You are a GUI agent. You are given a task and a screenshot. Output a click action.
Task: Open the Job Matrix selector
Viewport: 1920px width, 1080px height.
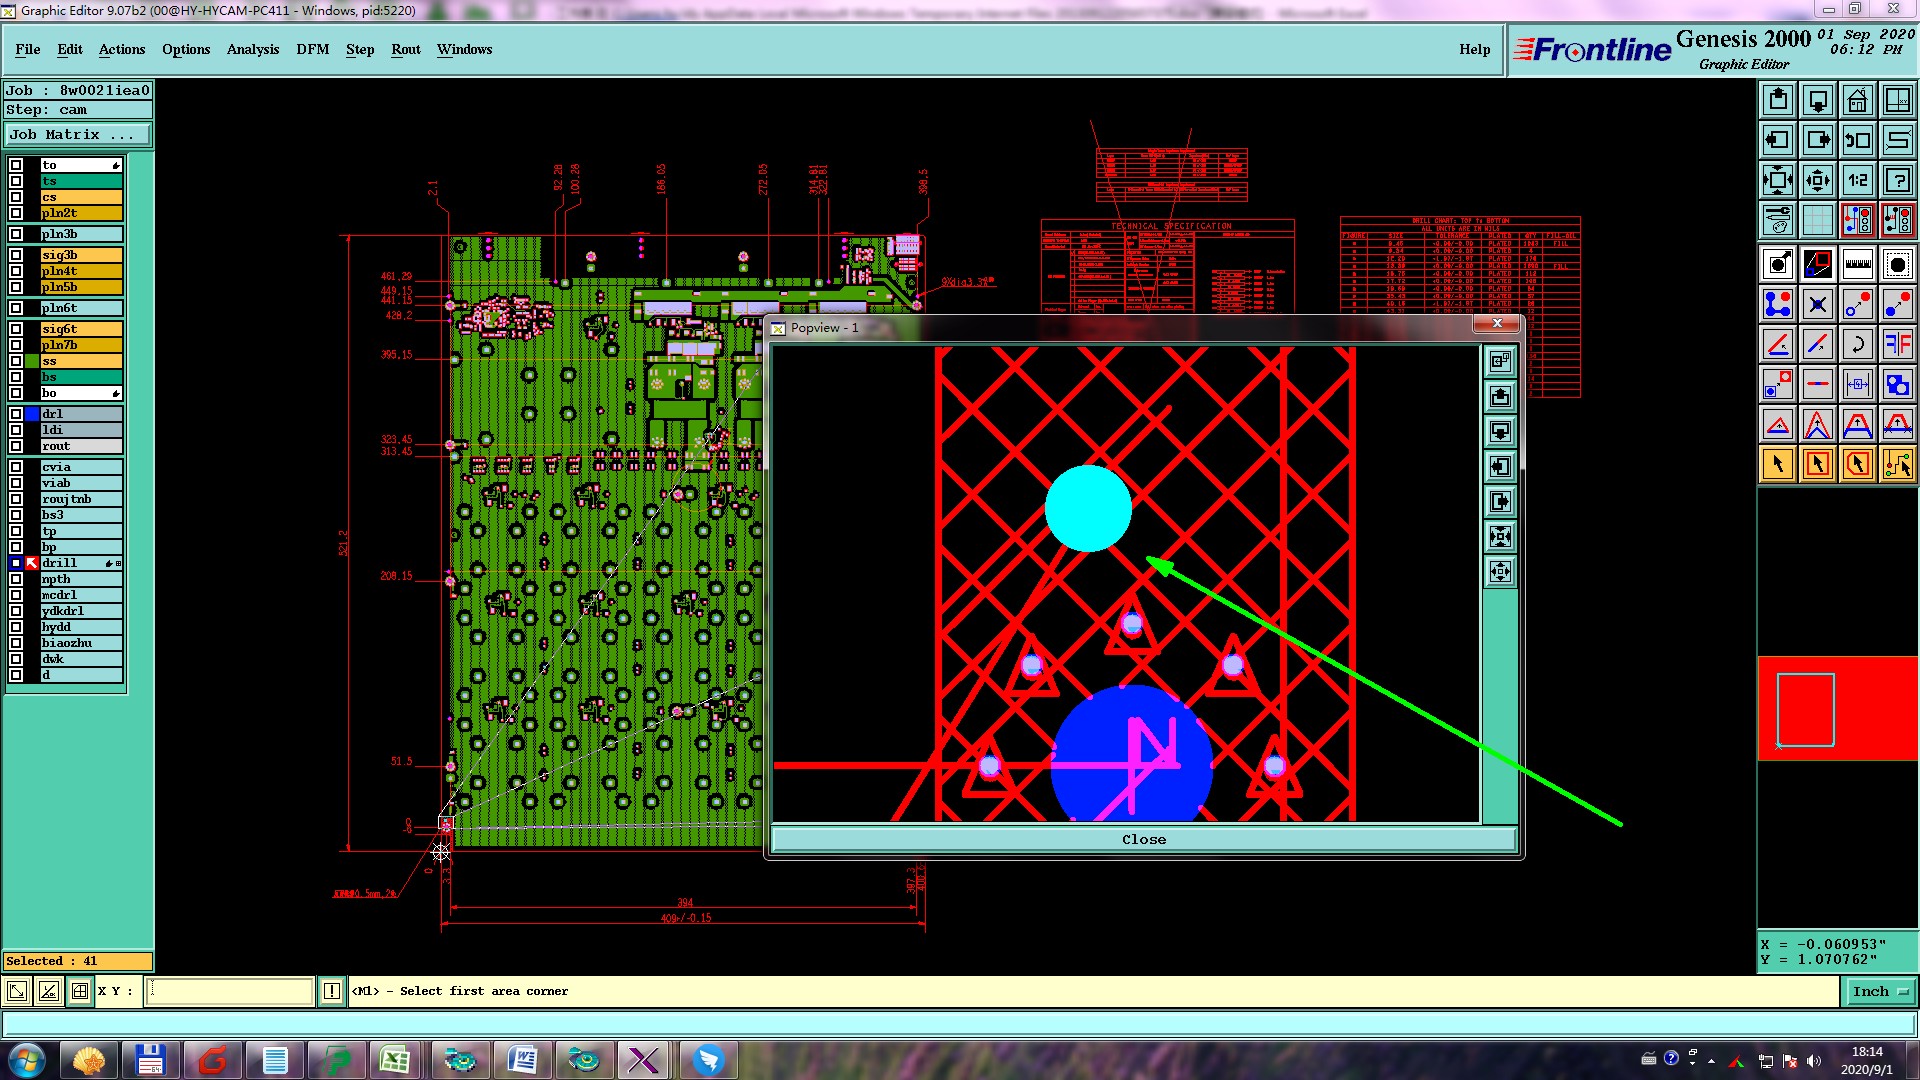click(78, 134)
